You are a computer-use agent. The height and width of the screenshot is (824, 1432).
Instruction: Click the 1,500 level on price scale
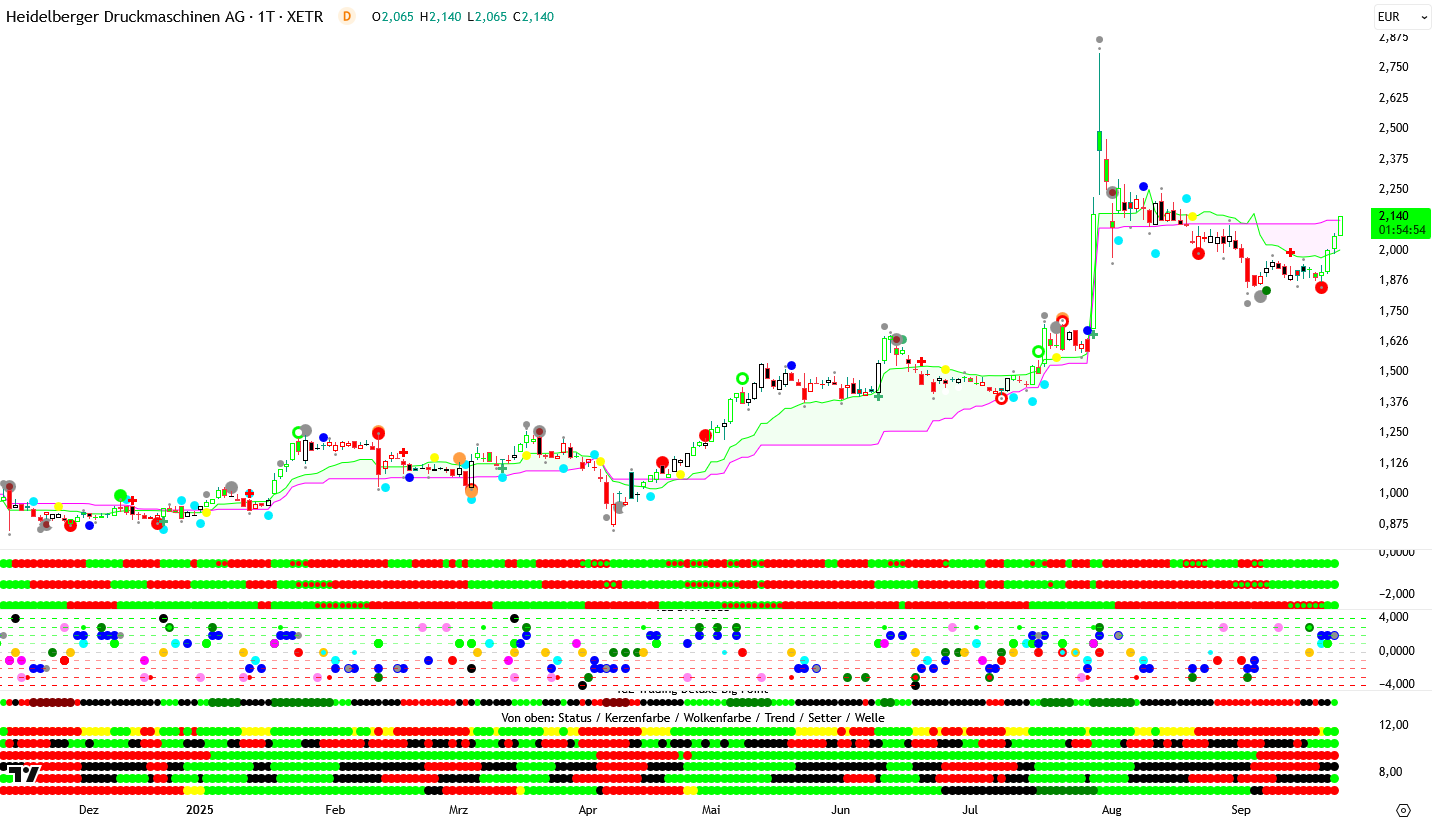click(1393, 371)
